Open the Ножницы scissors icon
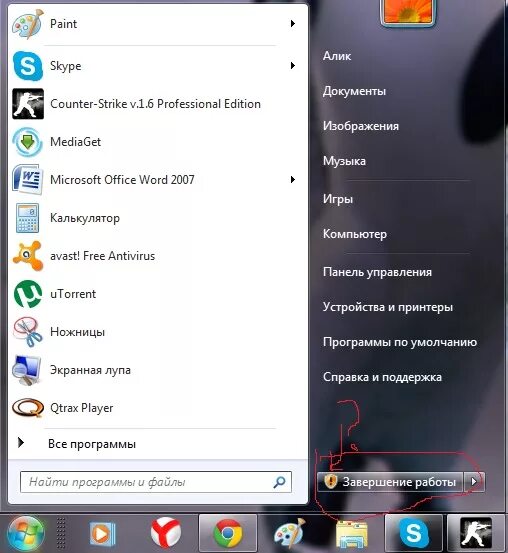The height and width of the screenshot is (553, 508). tap(28, 332)
